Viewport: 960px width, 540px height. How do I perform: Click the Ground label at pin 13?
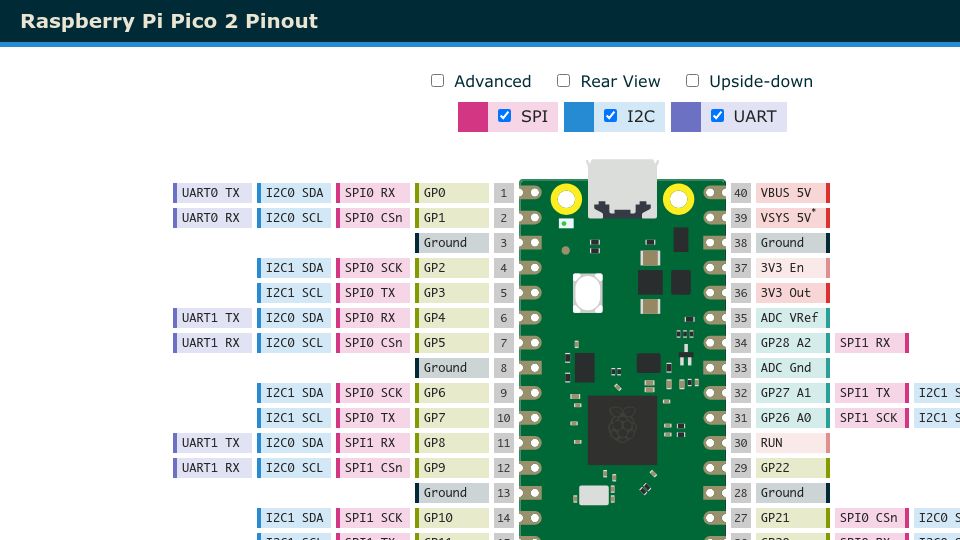pos(452,493)
